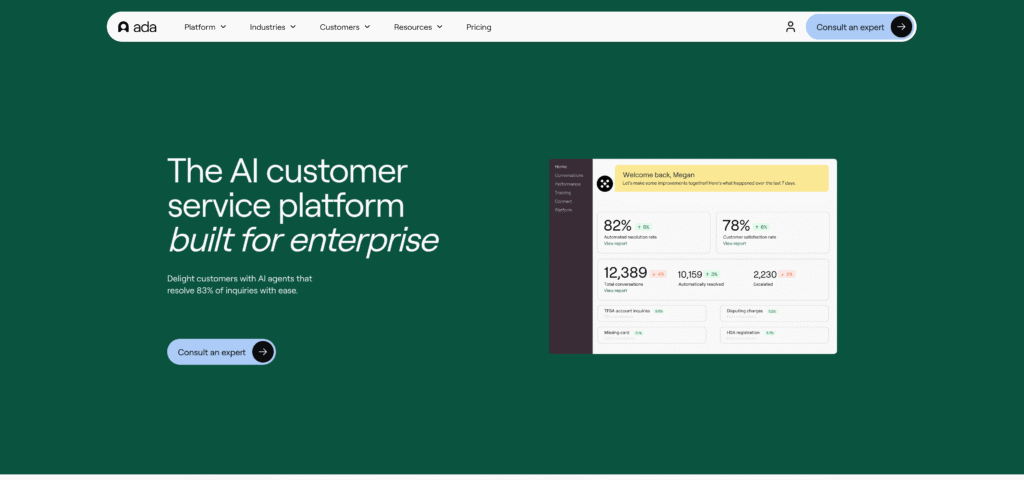Go to the Pricing page
The height and width of the screenshot is (480, 1024).
coord(478,27)
